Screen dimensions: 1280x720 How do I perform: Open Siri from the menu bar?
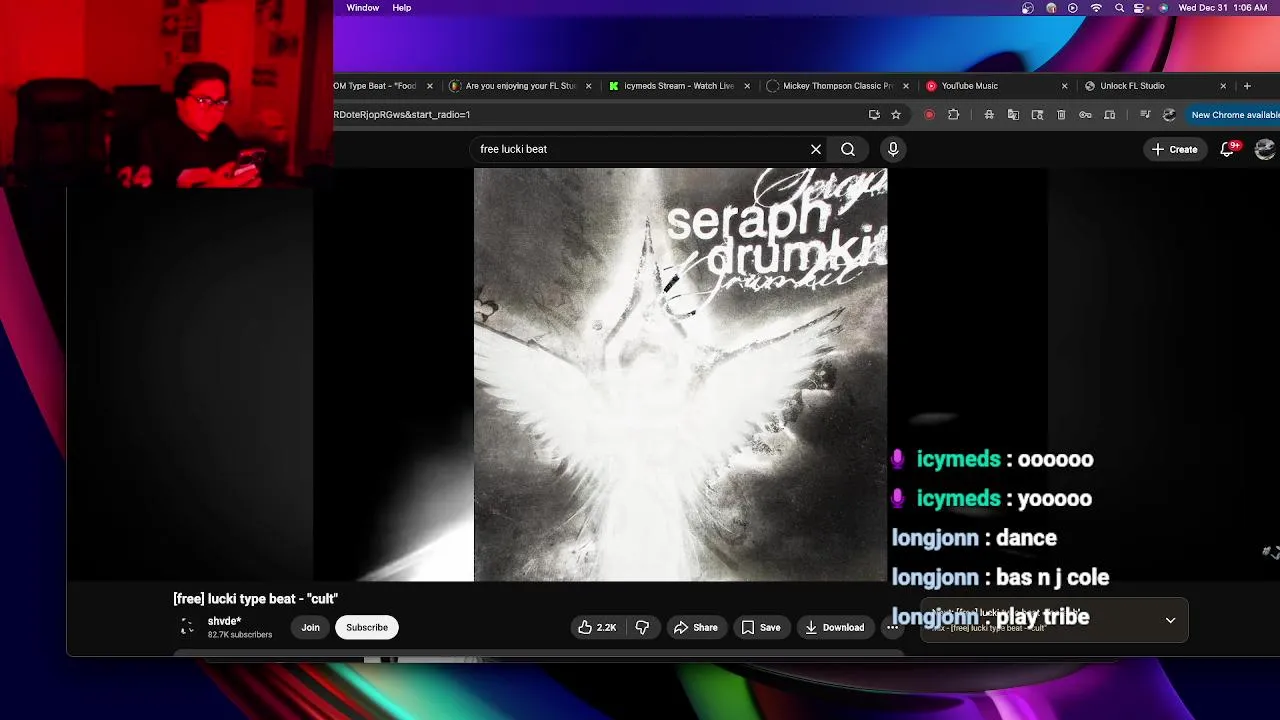coord(1163,8)
